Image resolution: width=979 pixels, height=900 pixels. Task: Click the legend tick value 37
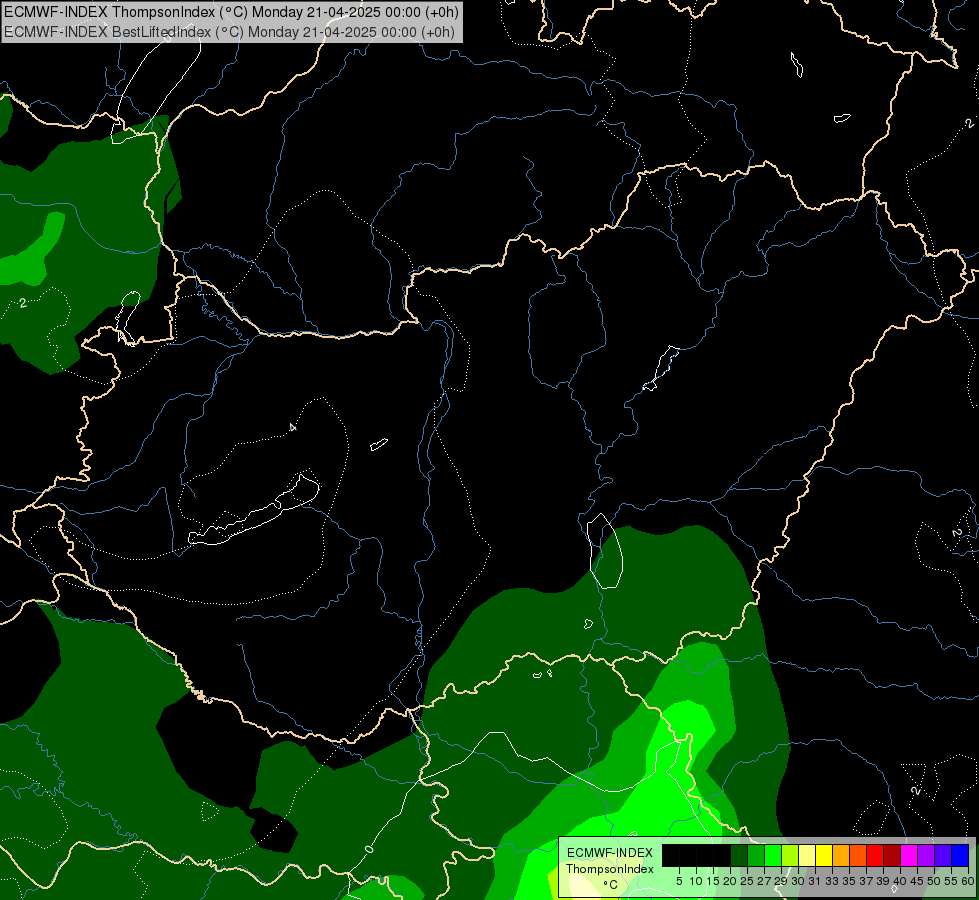click(x=866, y=881)
